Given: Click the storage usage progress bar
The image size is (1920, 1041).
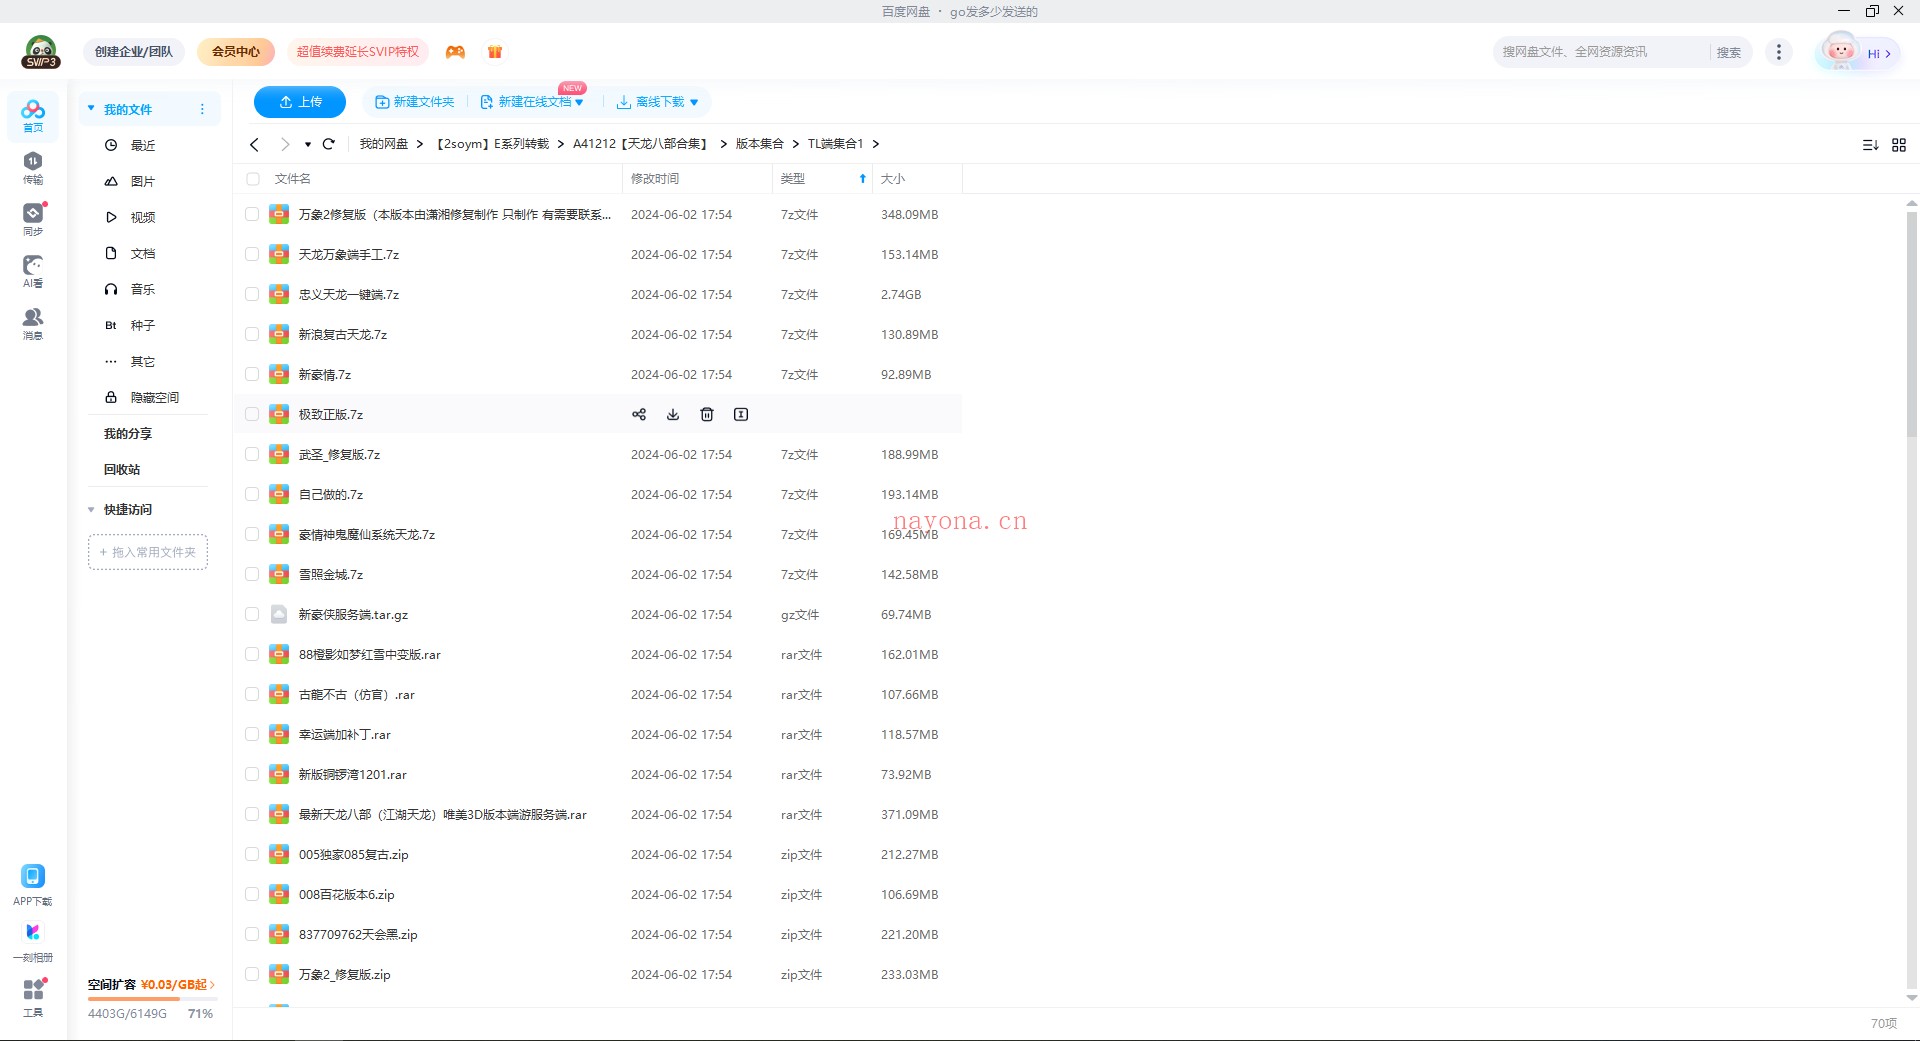Looking at the screenshot, I should tap(152, 999).
